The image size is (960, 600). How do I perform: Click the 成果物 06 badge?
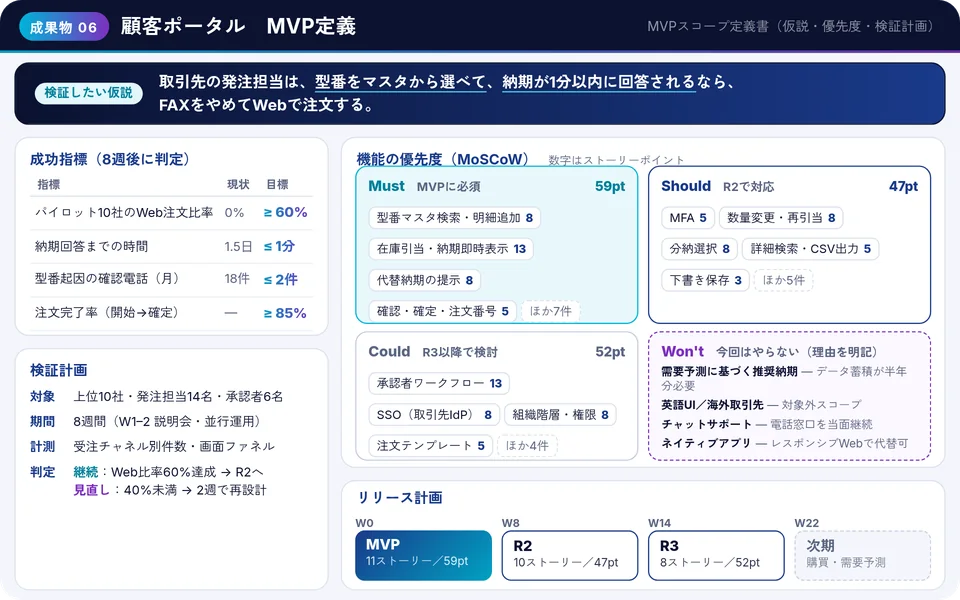coord(64,27)
